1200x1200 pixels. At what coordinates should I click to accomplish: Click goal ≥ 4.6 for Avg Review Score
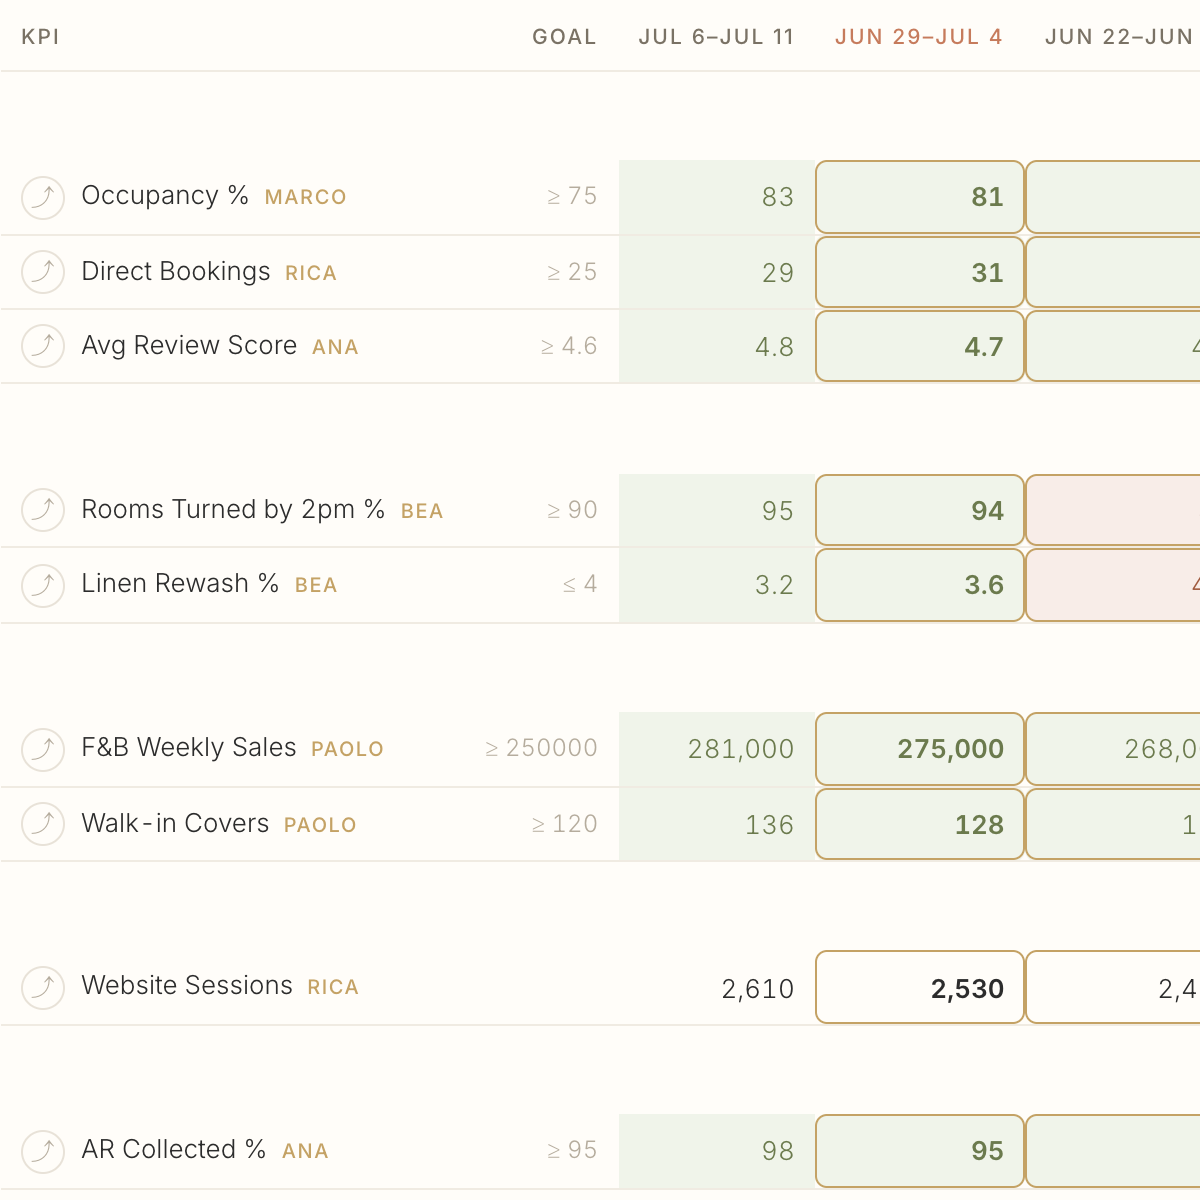[569, 346]
